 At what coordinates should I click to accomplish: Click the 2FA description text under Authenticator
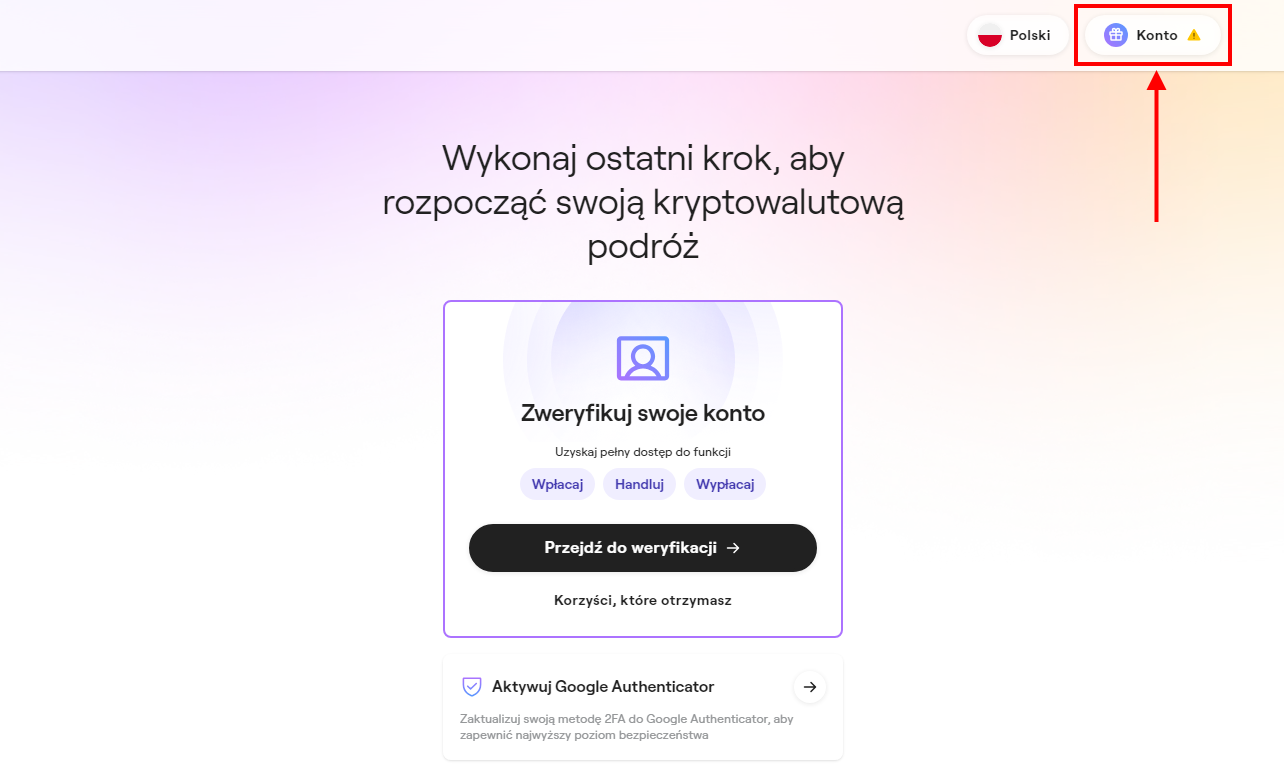(x=627, y=727)
